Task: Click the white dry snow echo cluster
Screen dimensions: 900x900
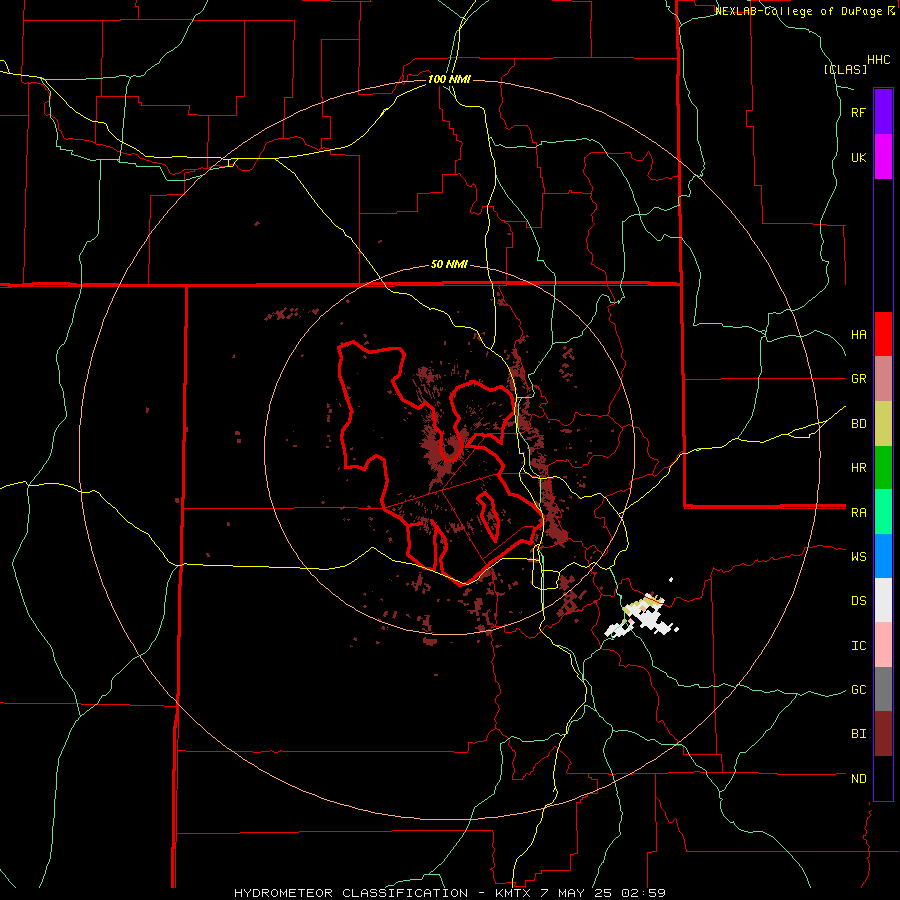Action: pos(649,619)
